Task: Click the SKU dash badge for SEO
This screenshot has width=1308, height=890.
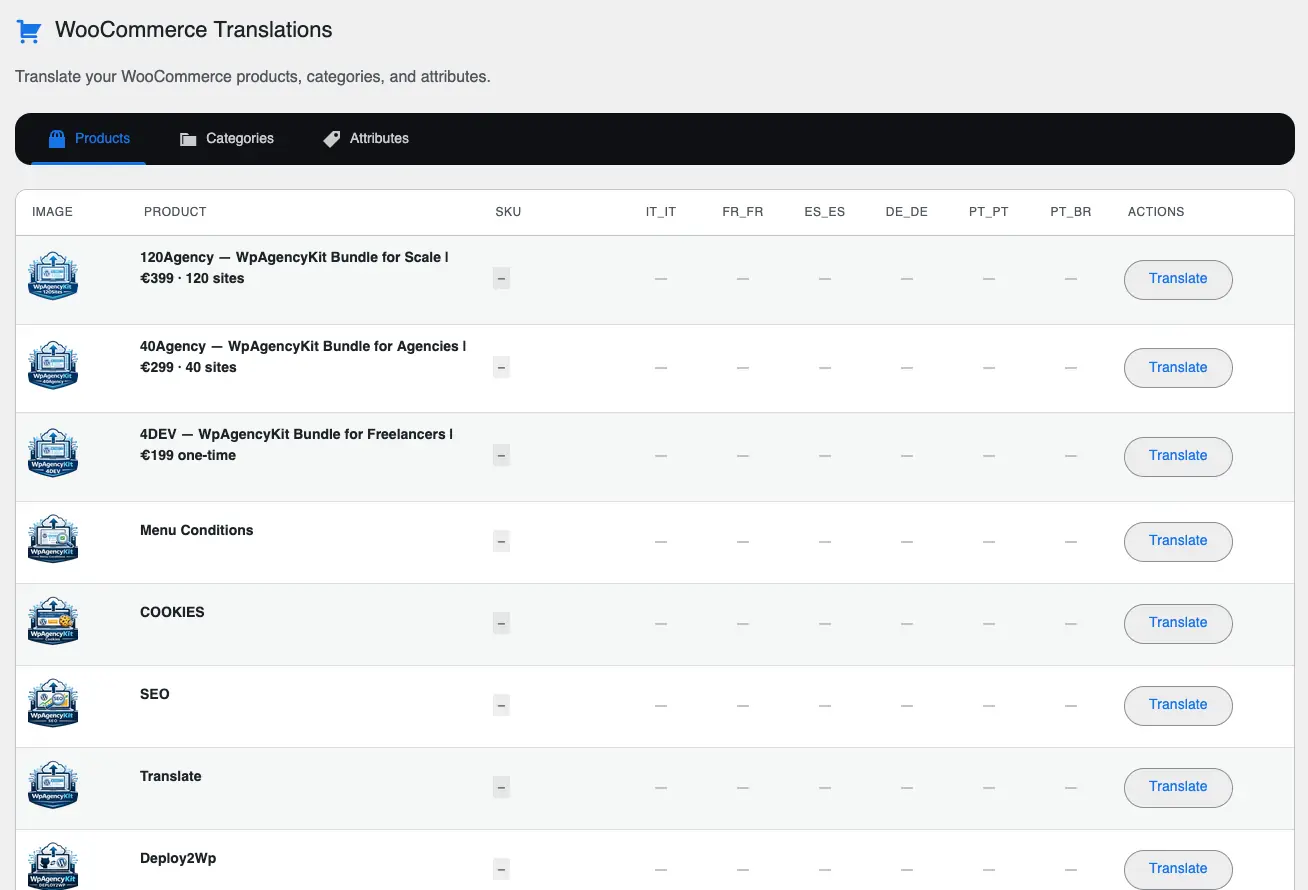Action: coord(502,705)
